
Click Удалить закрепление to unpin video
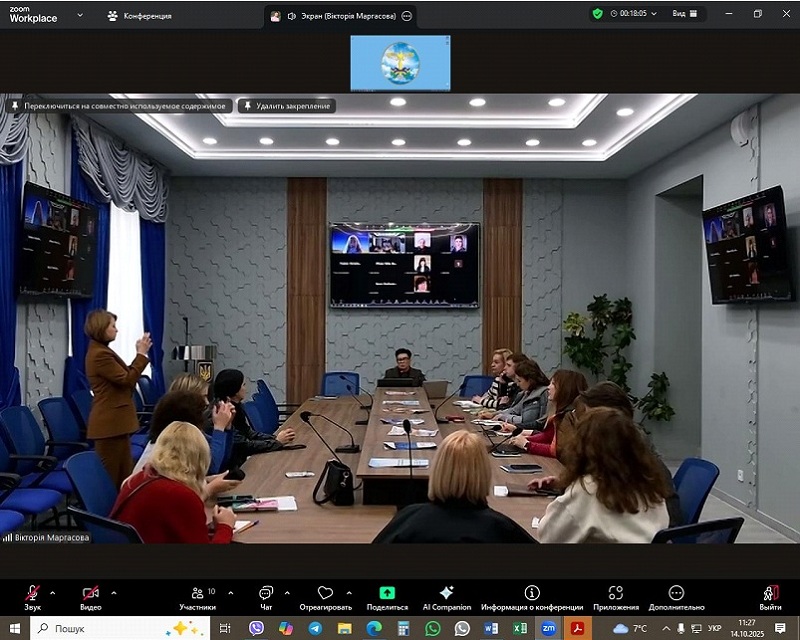point(287,105)
